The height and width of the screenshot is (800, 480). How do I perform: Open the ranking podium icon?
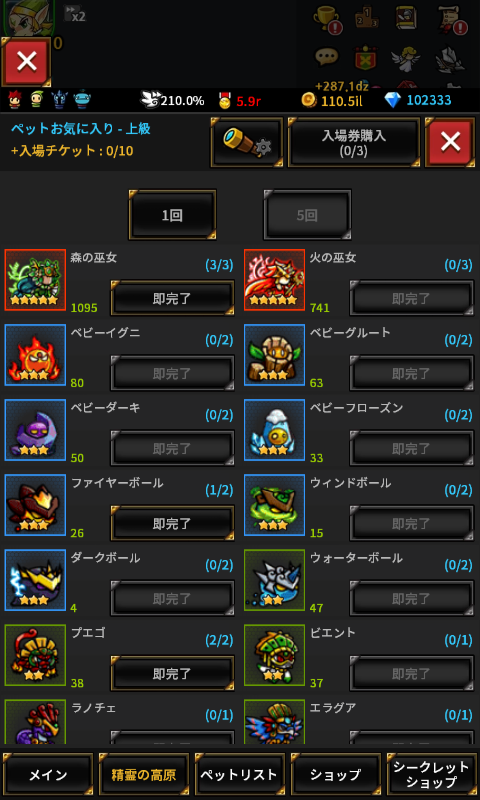click(x=367, y=17)
